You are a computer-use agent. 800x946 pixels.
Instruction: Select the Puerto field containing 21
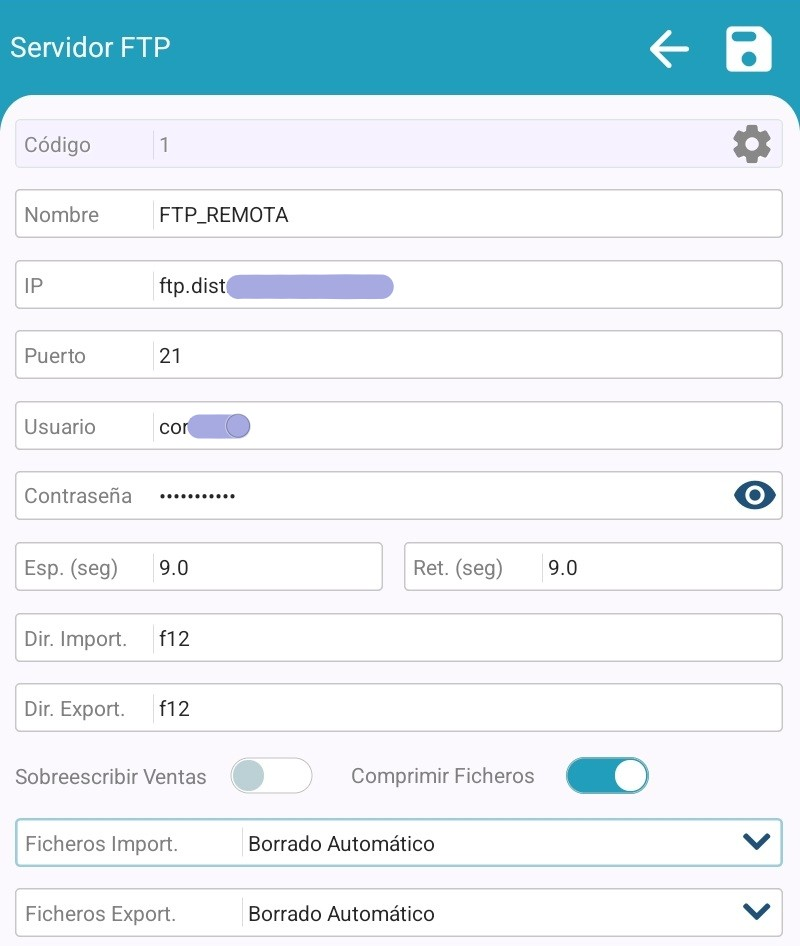465,356
